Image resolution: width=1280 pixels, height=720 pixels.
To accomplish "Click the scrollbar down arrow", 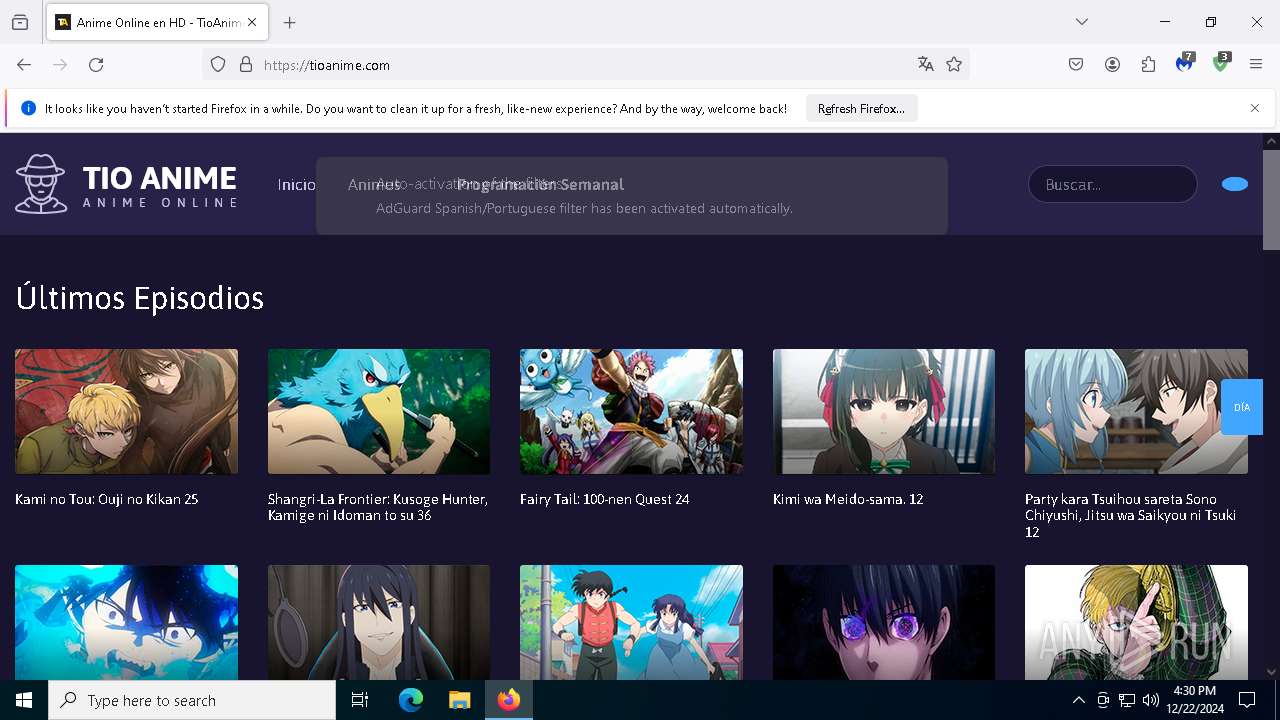I will coord(1271,672).
